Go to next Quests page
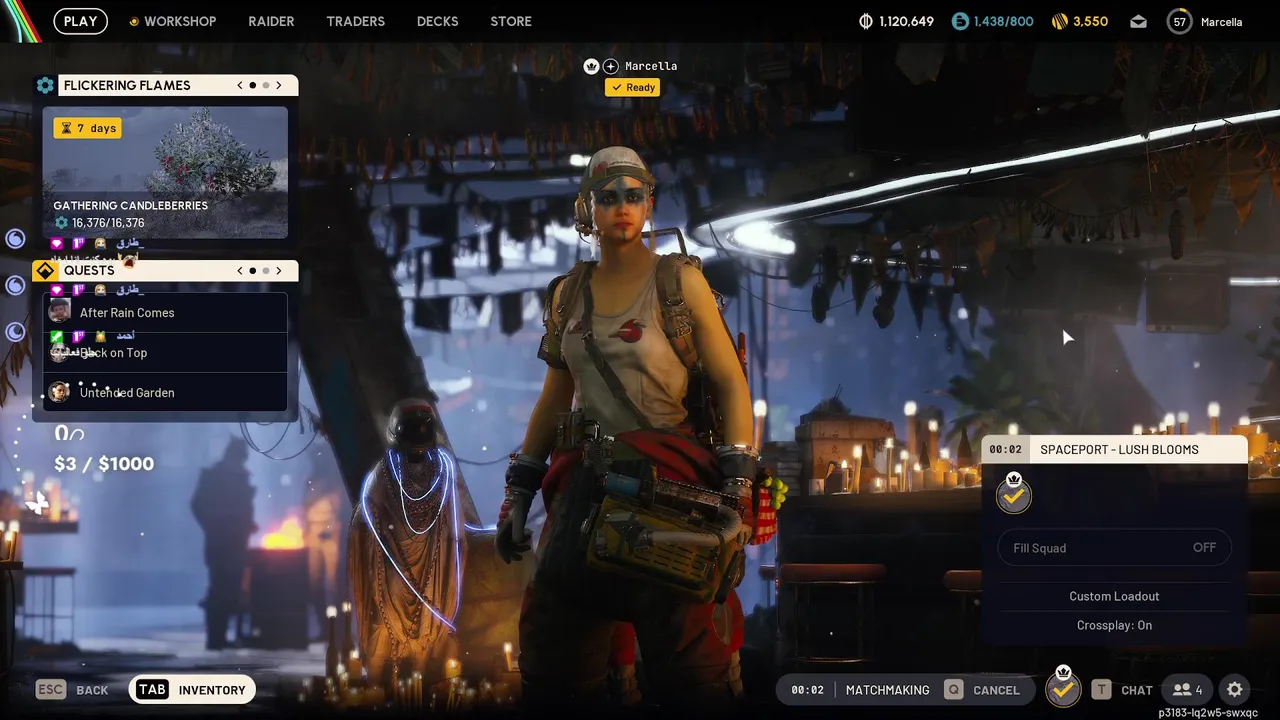 pos(279,270)
